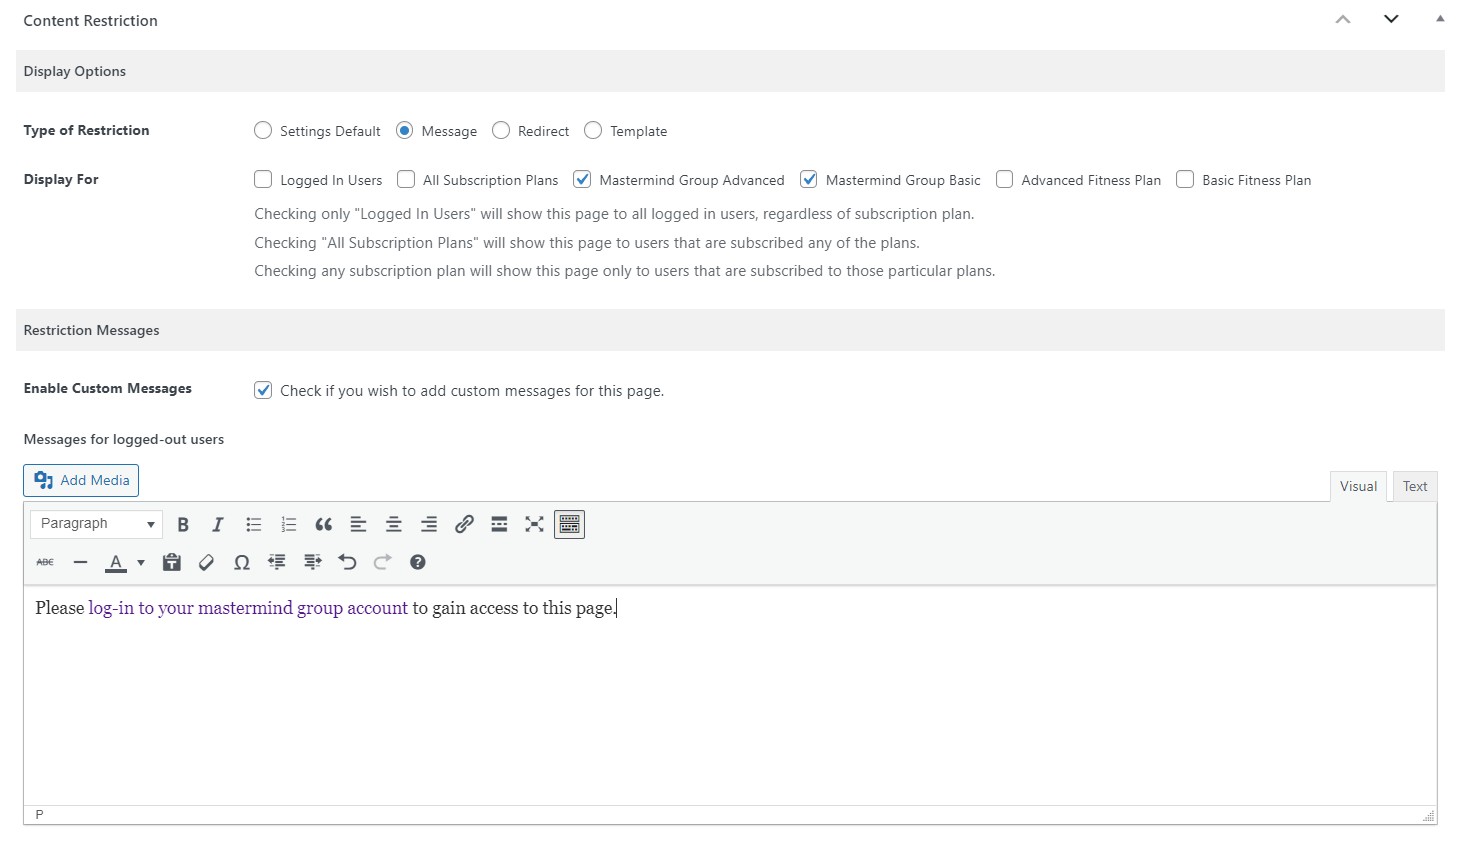Click the P element path indicator

pyautogui.click(x=40, y=815)
